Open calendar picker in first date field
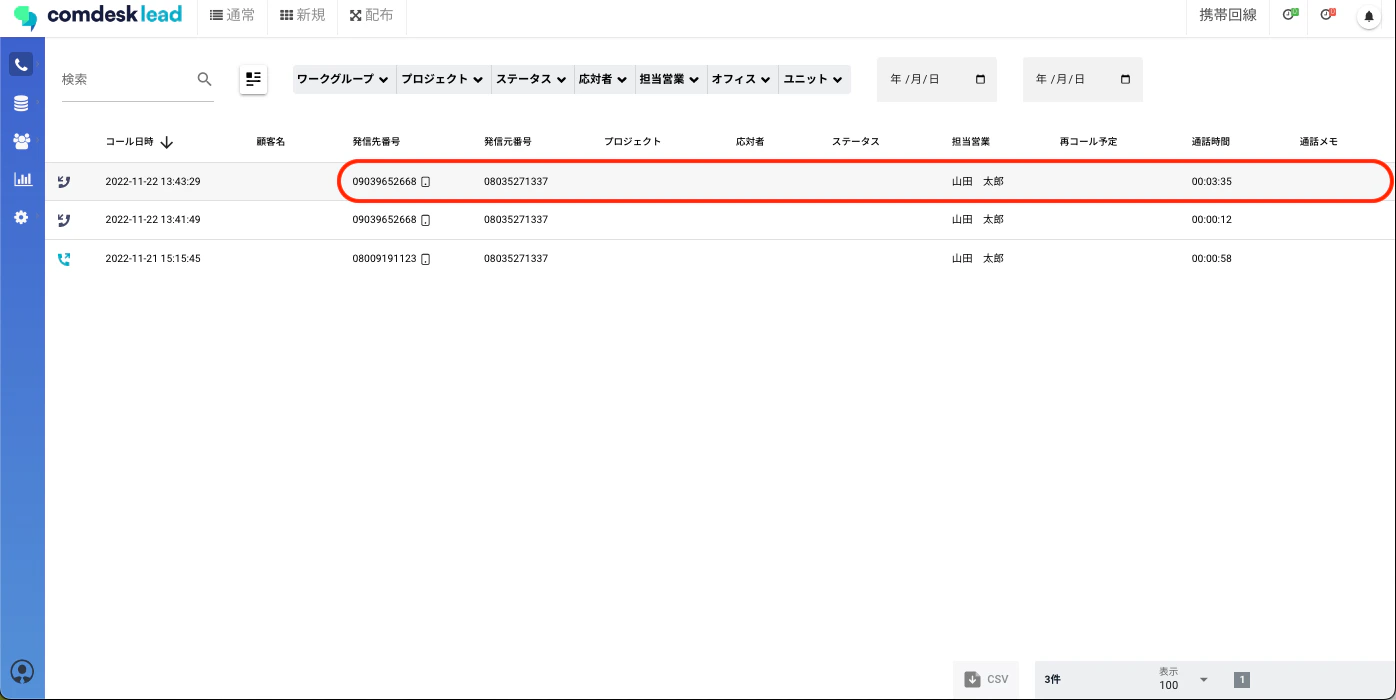The height and width of the screenshot is (700, 1396). click(x=980, y=79)
